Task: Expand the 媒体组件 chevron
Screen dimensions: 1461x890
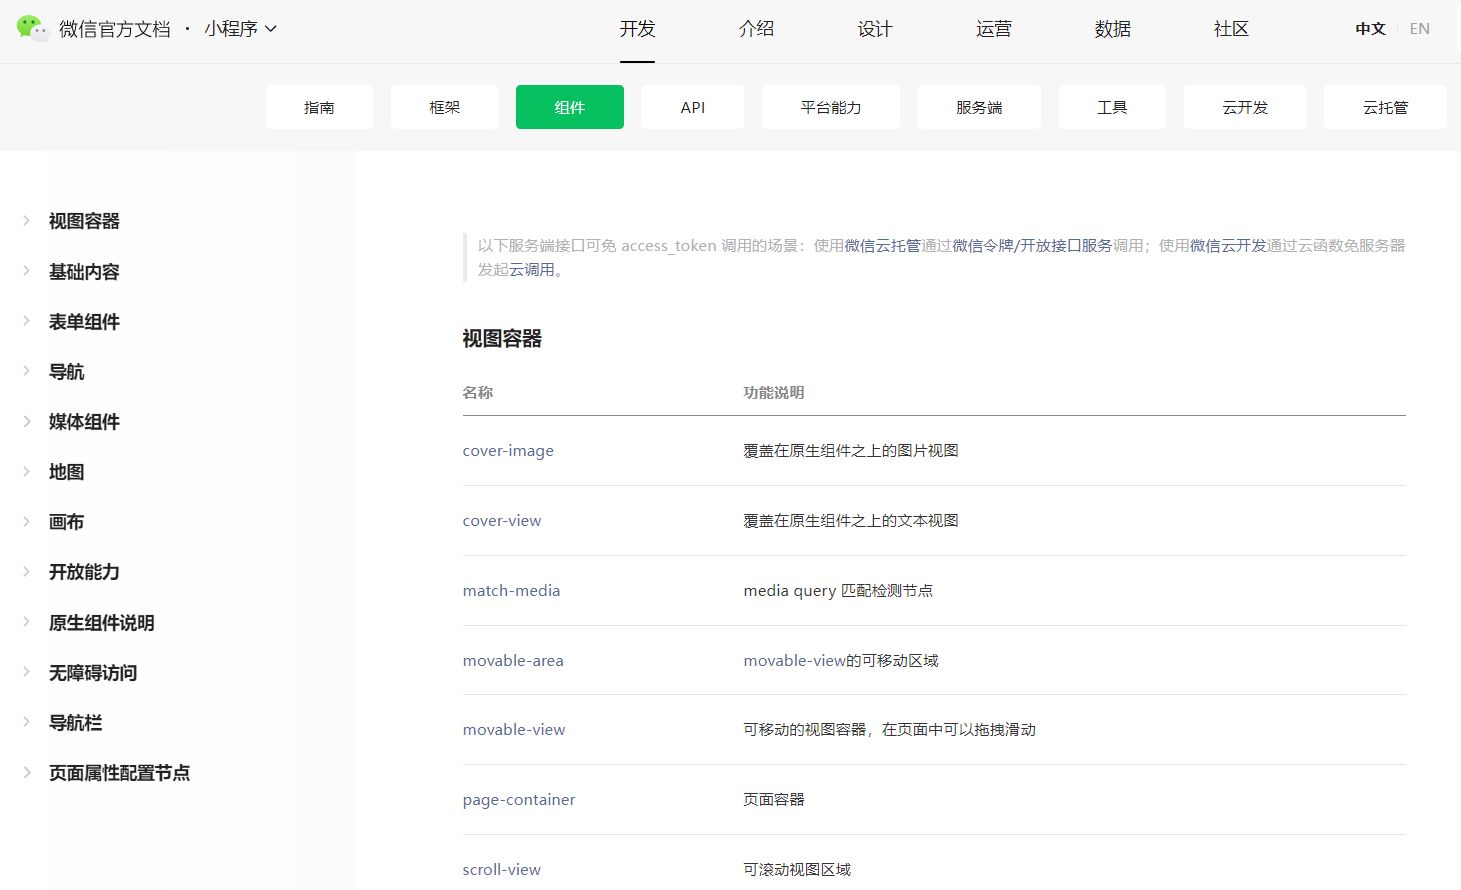Action: tap(26, 421)
